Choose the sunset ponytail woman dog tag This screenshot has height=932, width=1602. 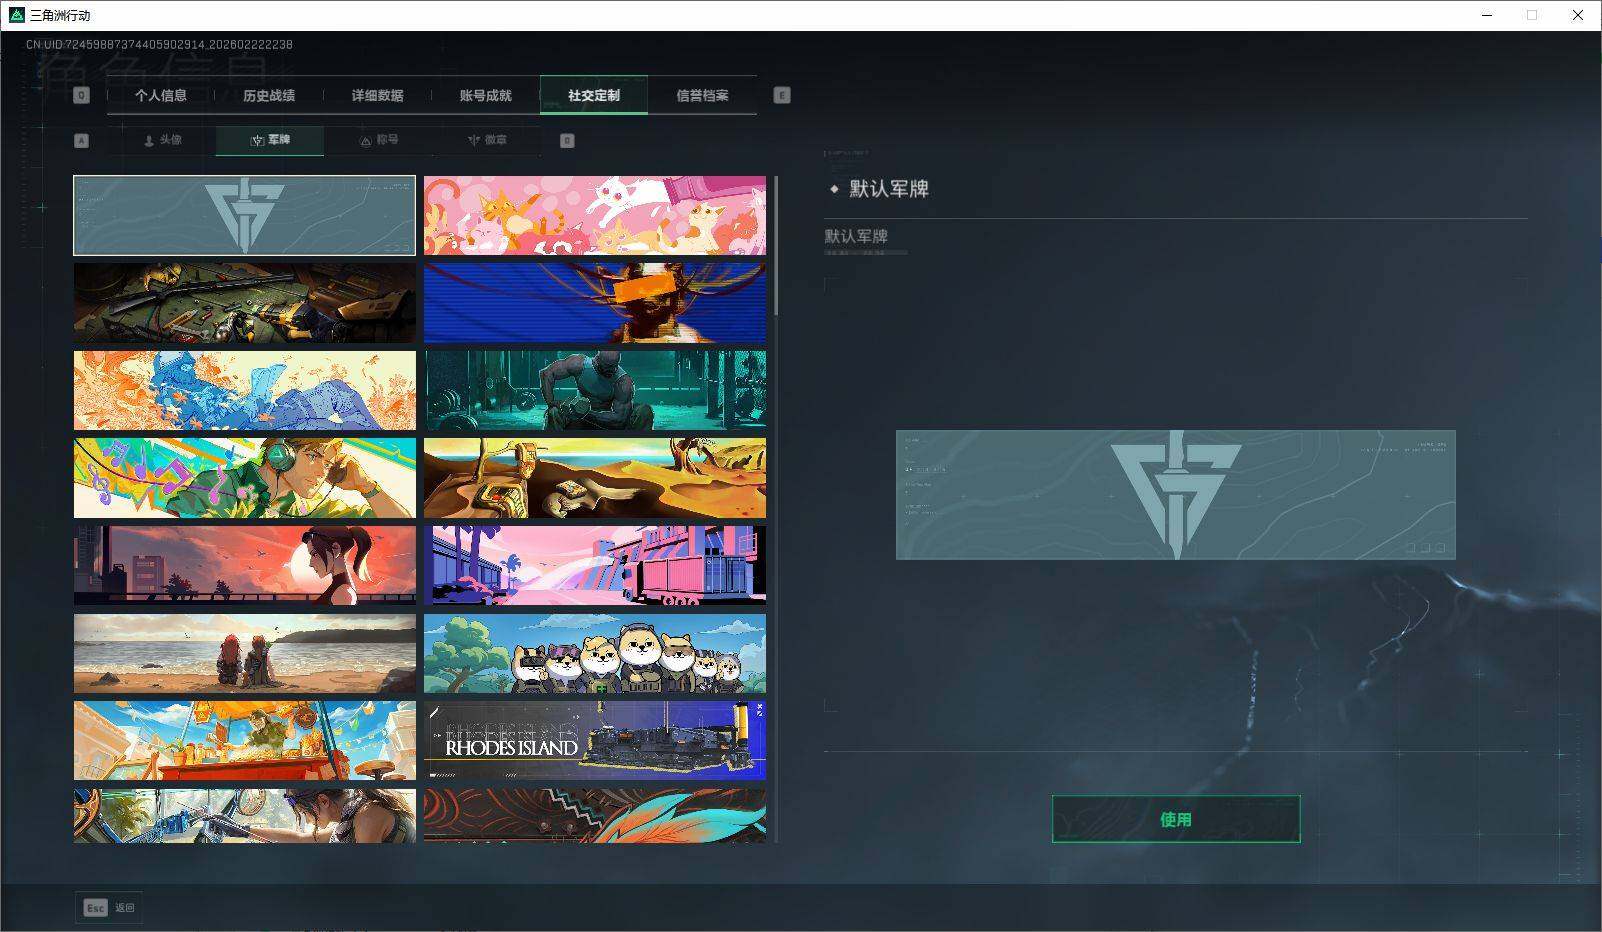[244, 565]
